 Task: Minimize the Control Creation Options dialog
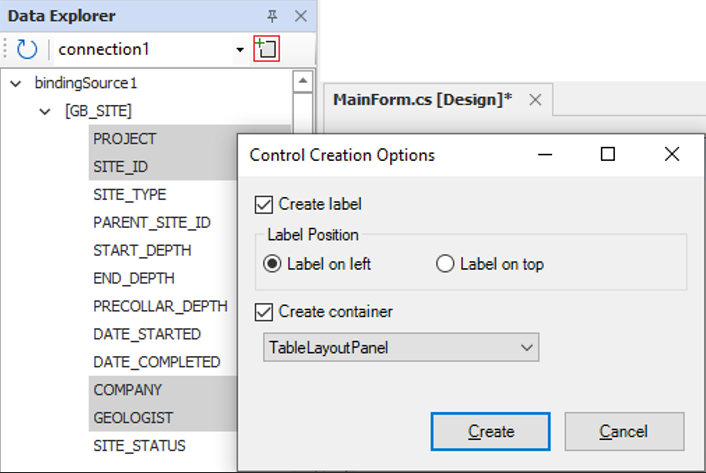545,154
